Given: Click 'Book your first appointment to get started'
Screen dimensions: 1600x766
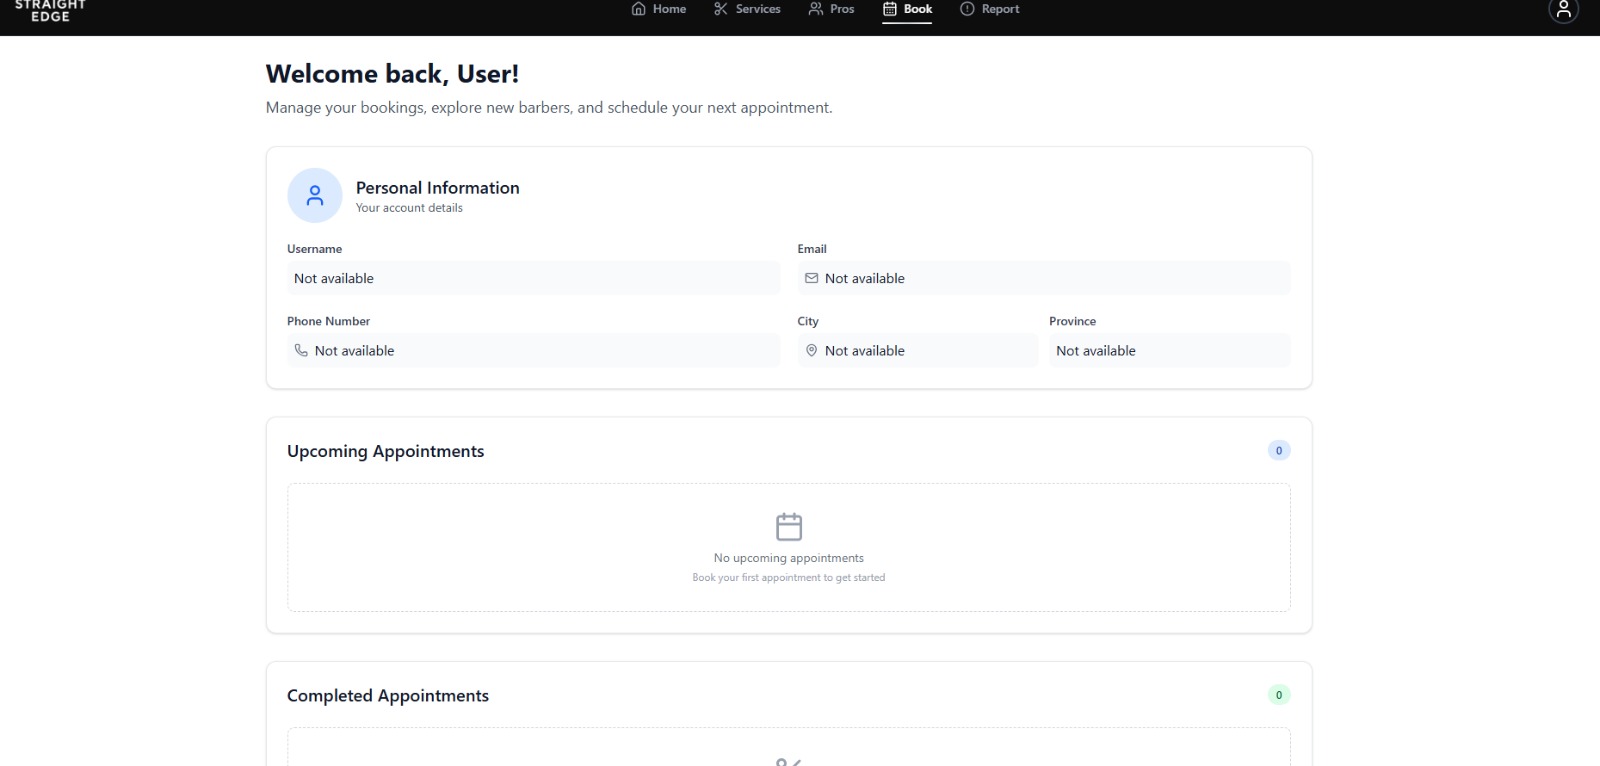Looking at the screenshot, I should [789, 578].
